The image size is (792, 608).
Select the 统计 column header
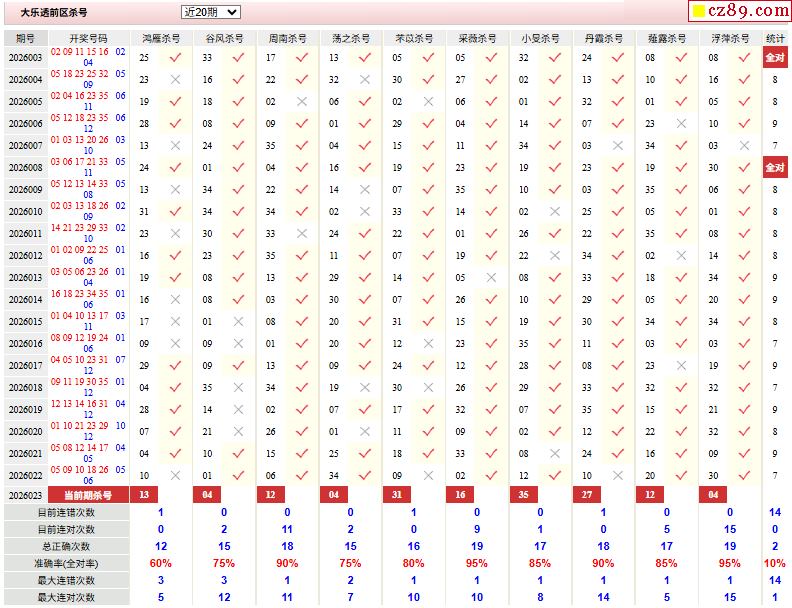[x=775, y=37]
